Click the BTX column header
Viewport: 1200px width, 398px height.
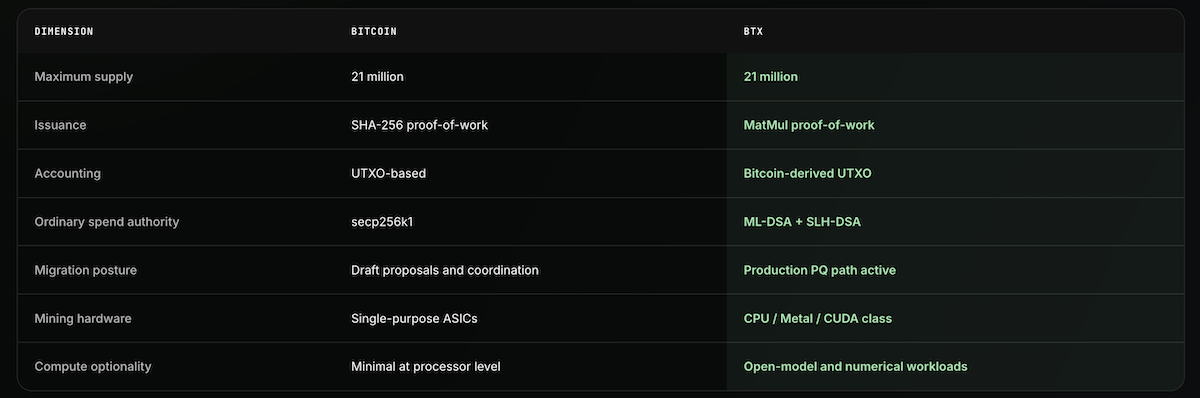pos(754,31)
